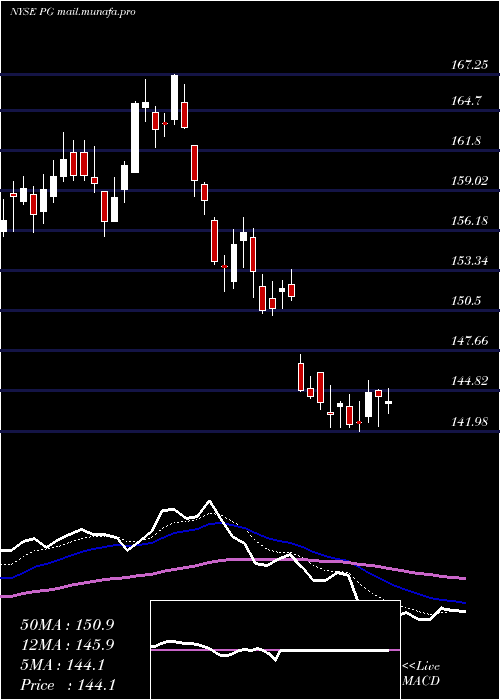The width and height of the screenshot is (500, 700).
Task: Click the 161.8 price level label
Action: click(466, 141)
